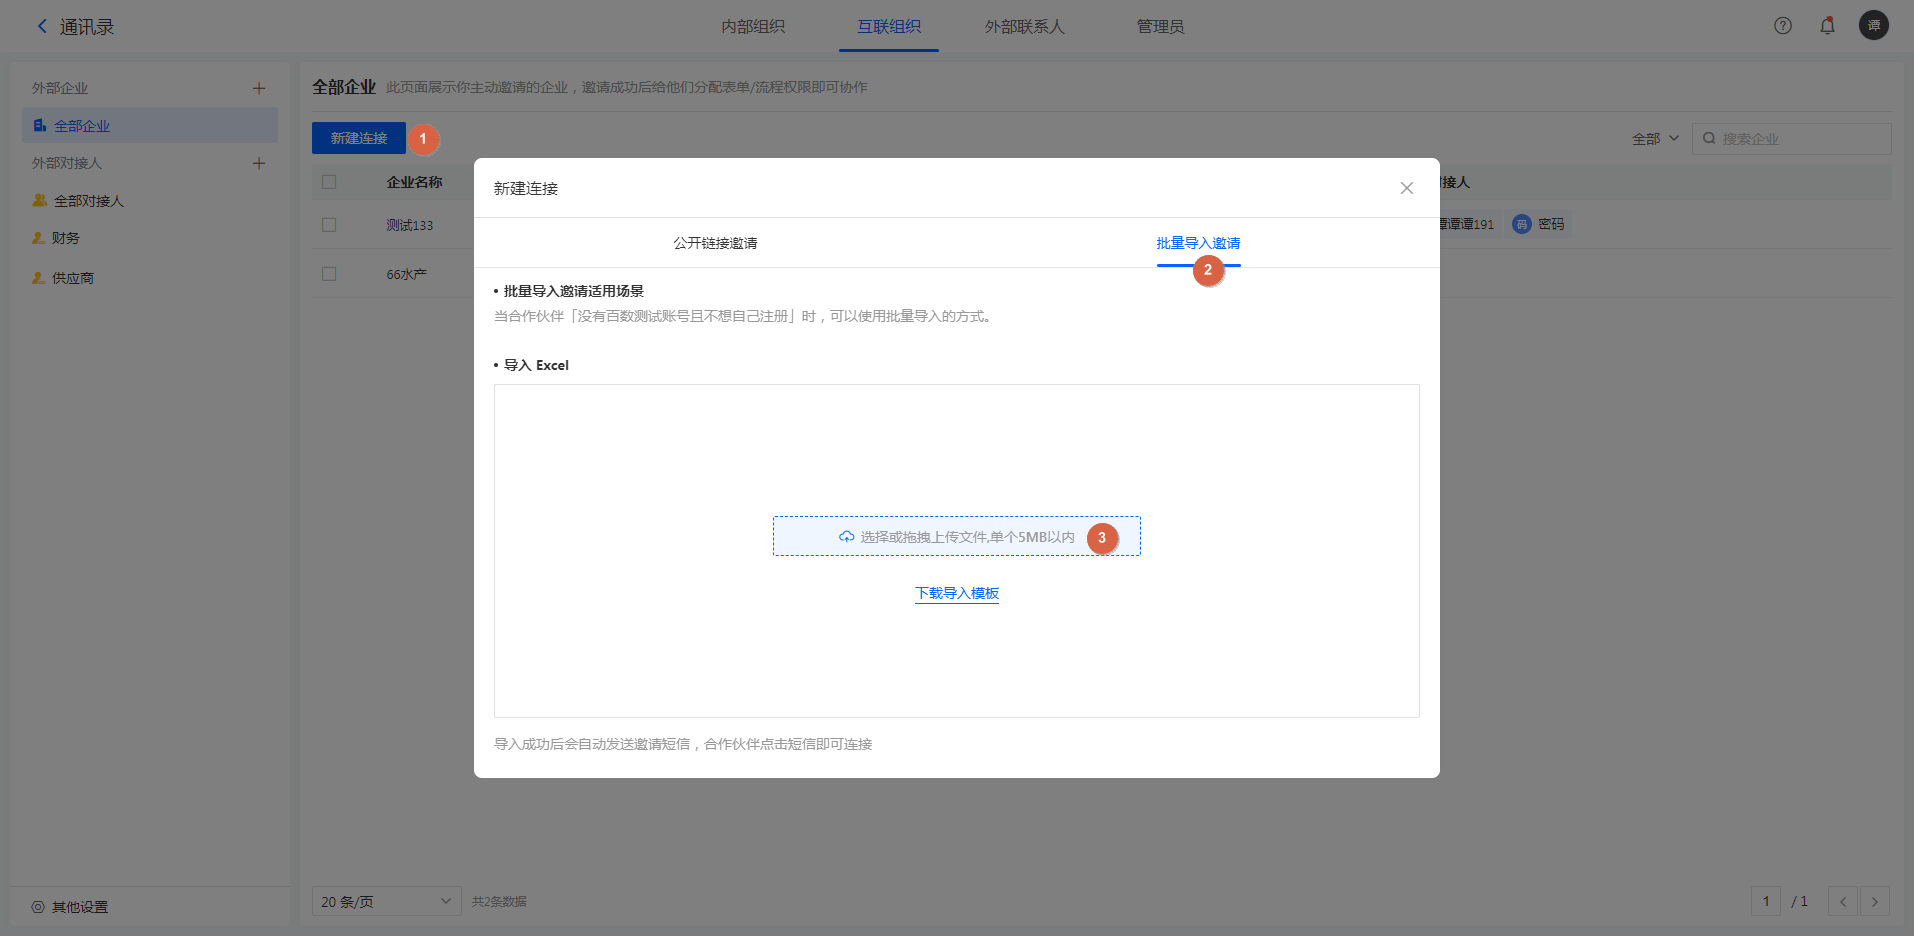Screen dimensions: 1914x936
Task: Click the user avatar icon
Action: coord(1873,26)
